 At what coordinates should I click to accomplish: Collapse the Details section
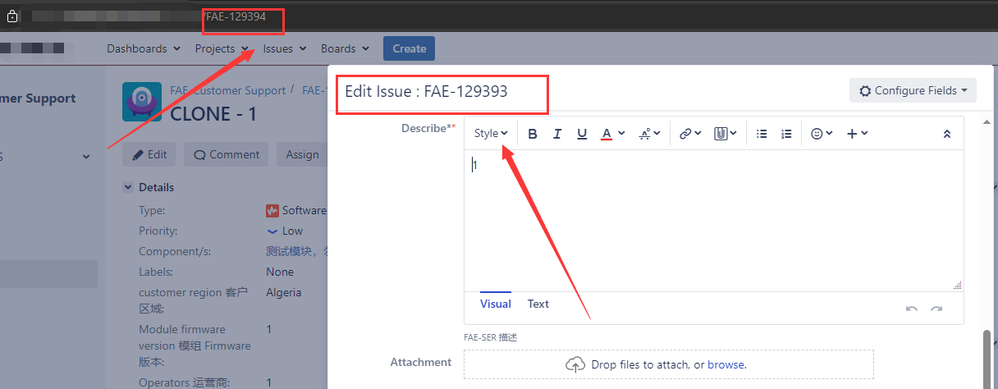click(x=128, y=187)
